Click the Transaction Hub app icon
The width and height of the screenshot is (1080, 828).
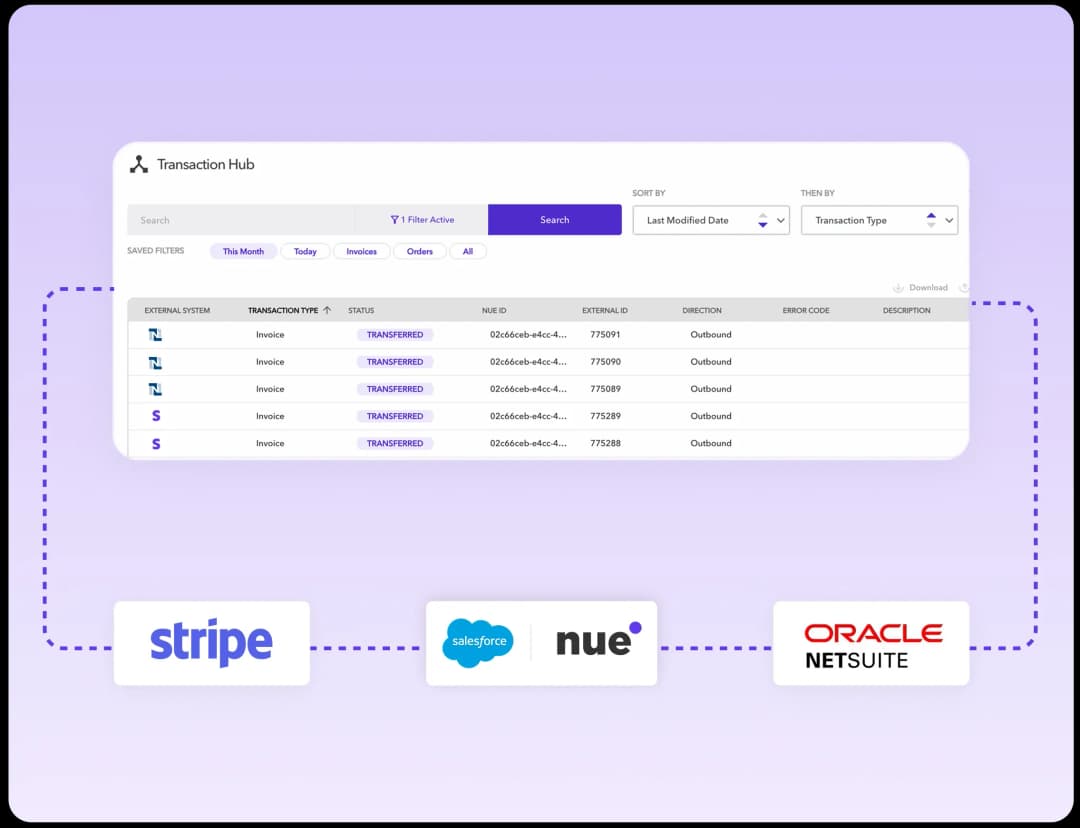click(x=138, y=163)
